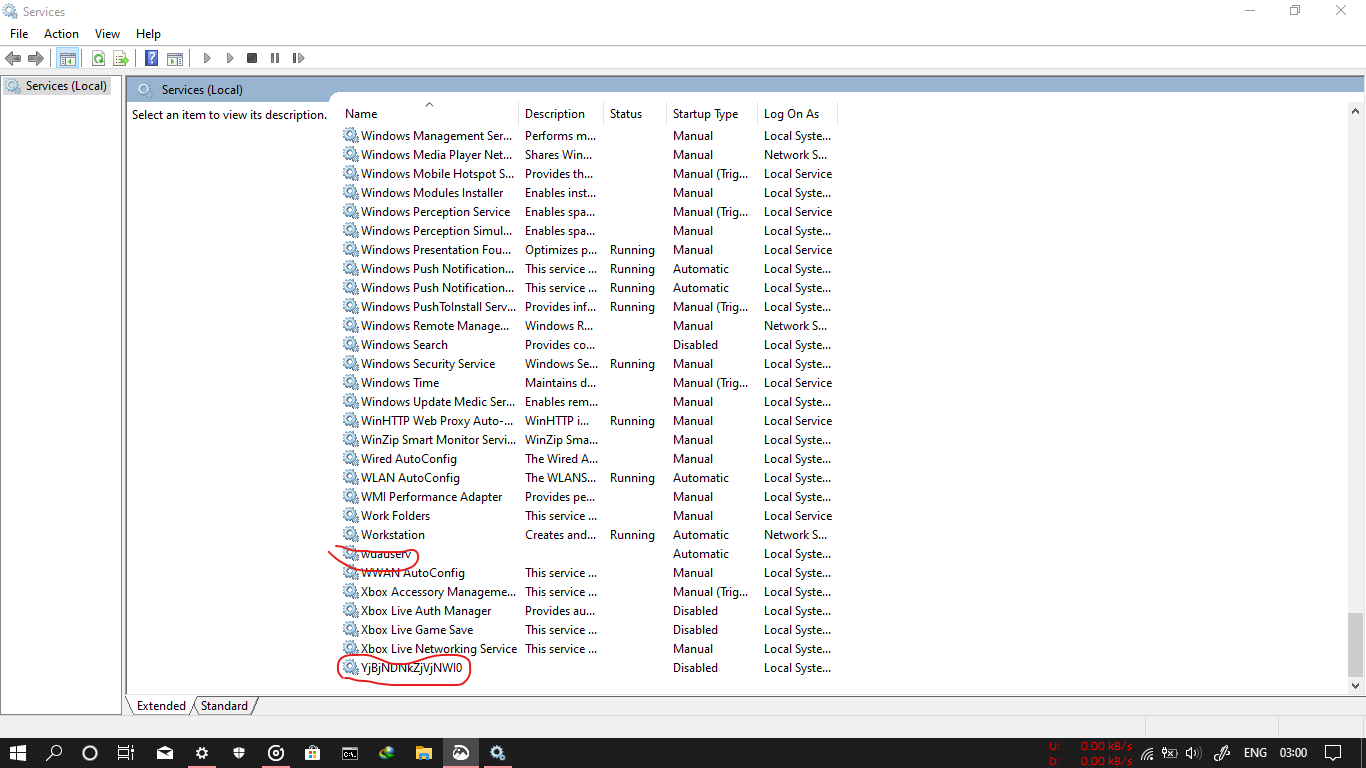Click the Export List toolbar icon
The image size is (1366, 768).
[x=121, y=58]
